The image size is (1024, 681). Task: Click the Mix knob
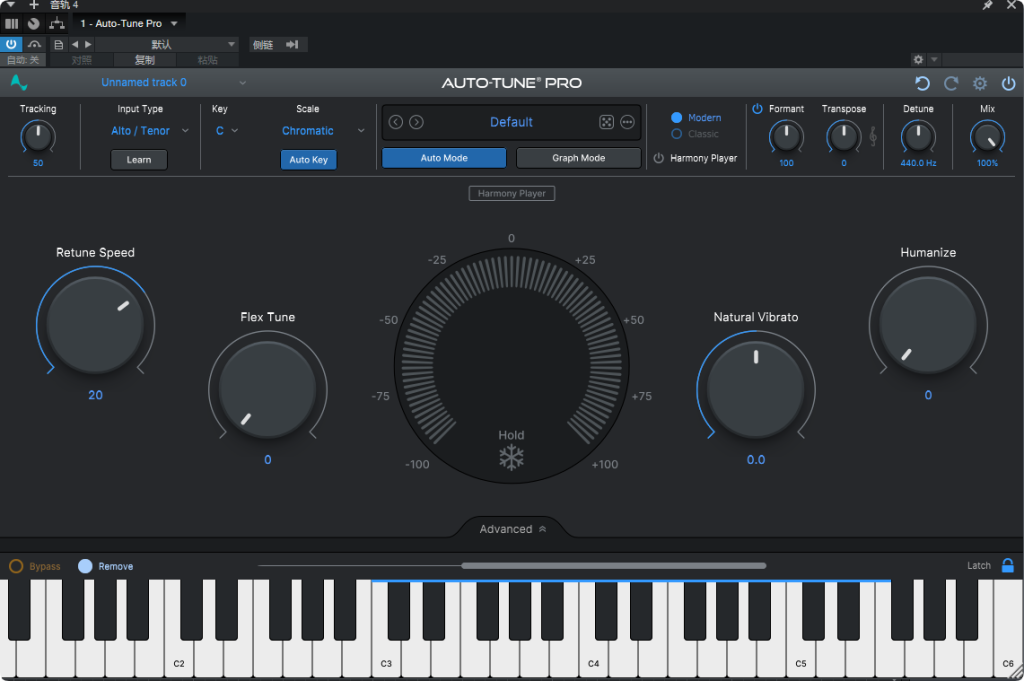tap(987, 137)
